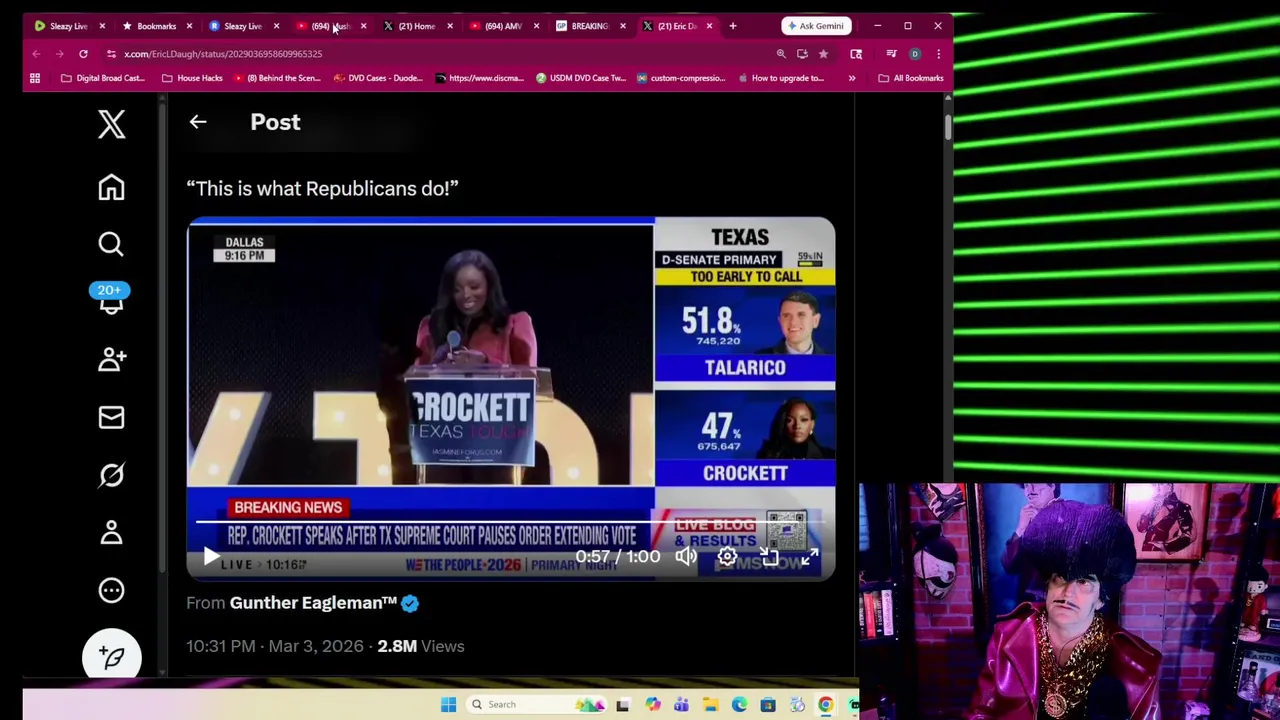Viewport: 1280px width, 720px height.
Task: Open the X logo home link
Action: point(111,124)
